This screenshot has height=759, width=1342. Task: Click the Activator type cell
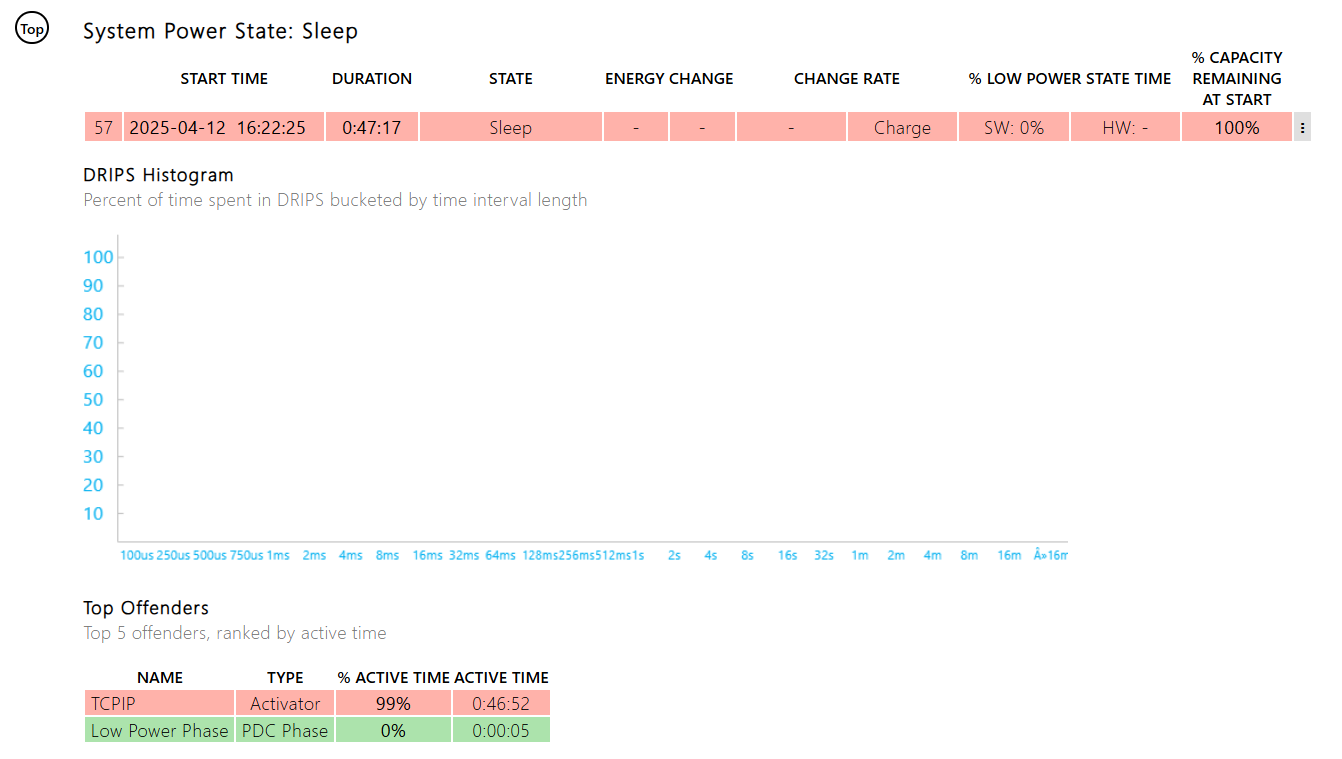[285, 704]
